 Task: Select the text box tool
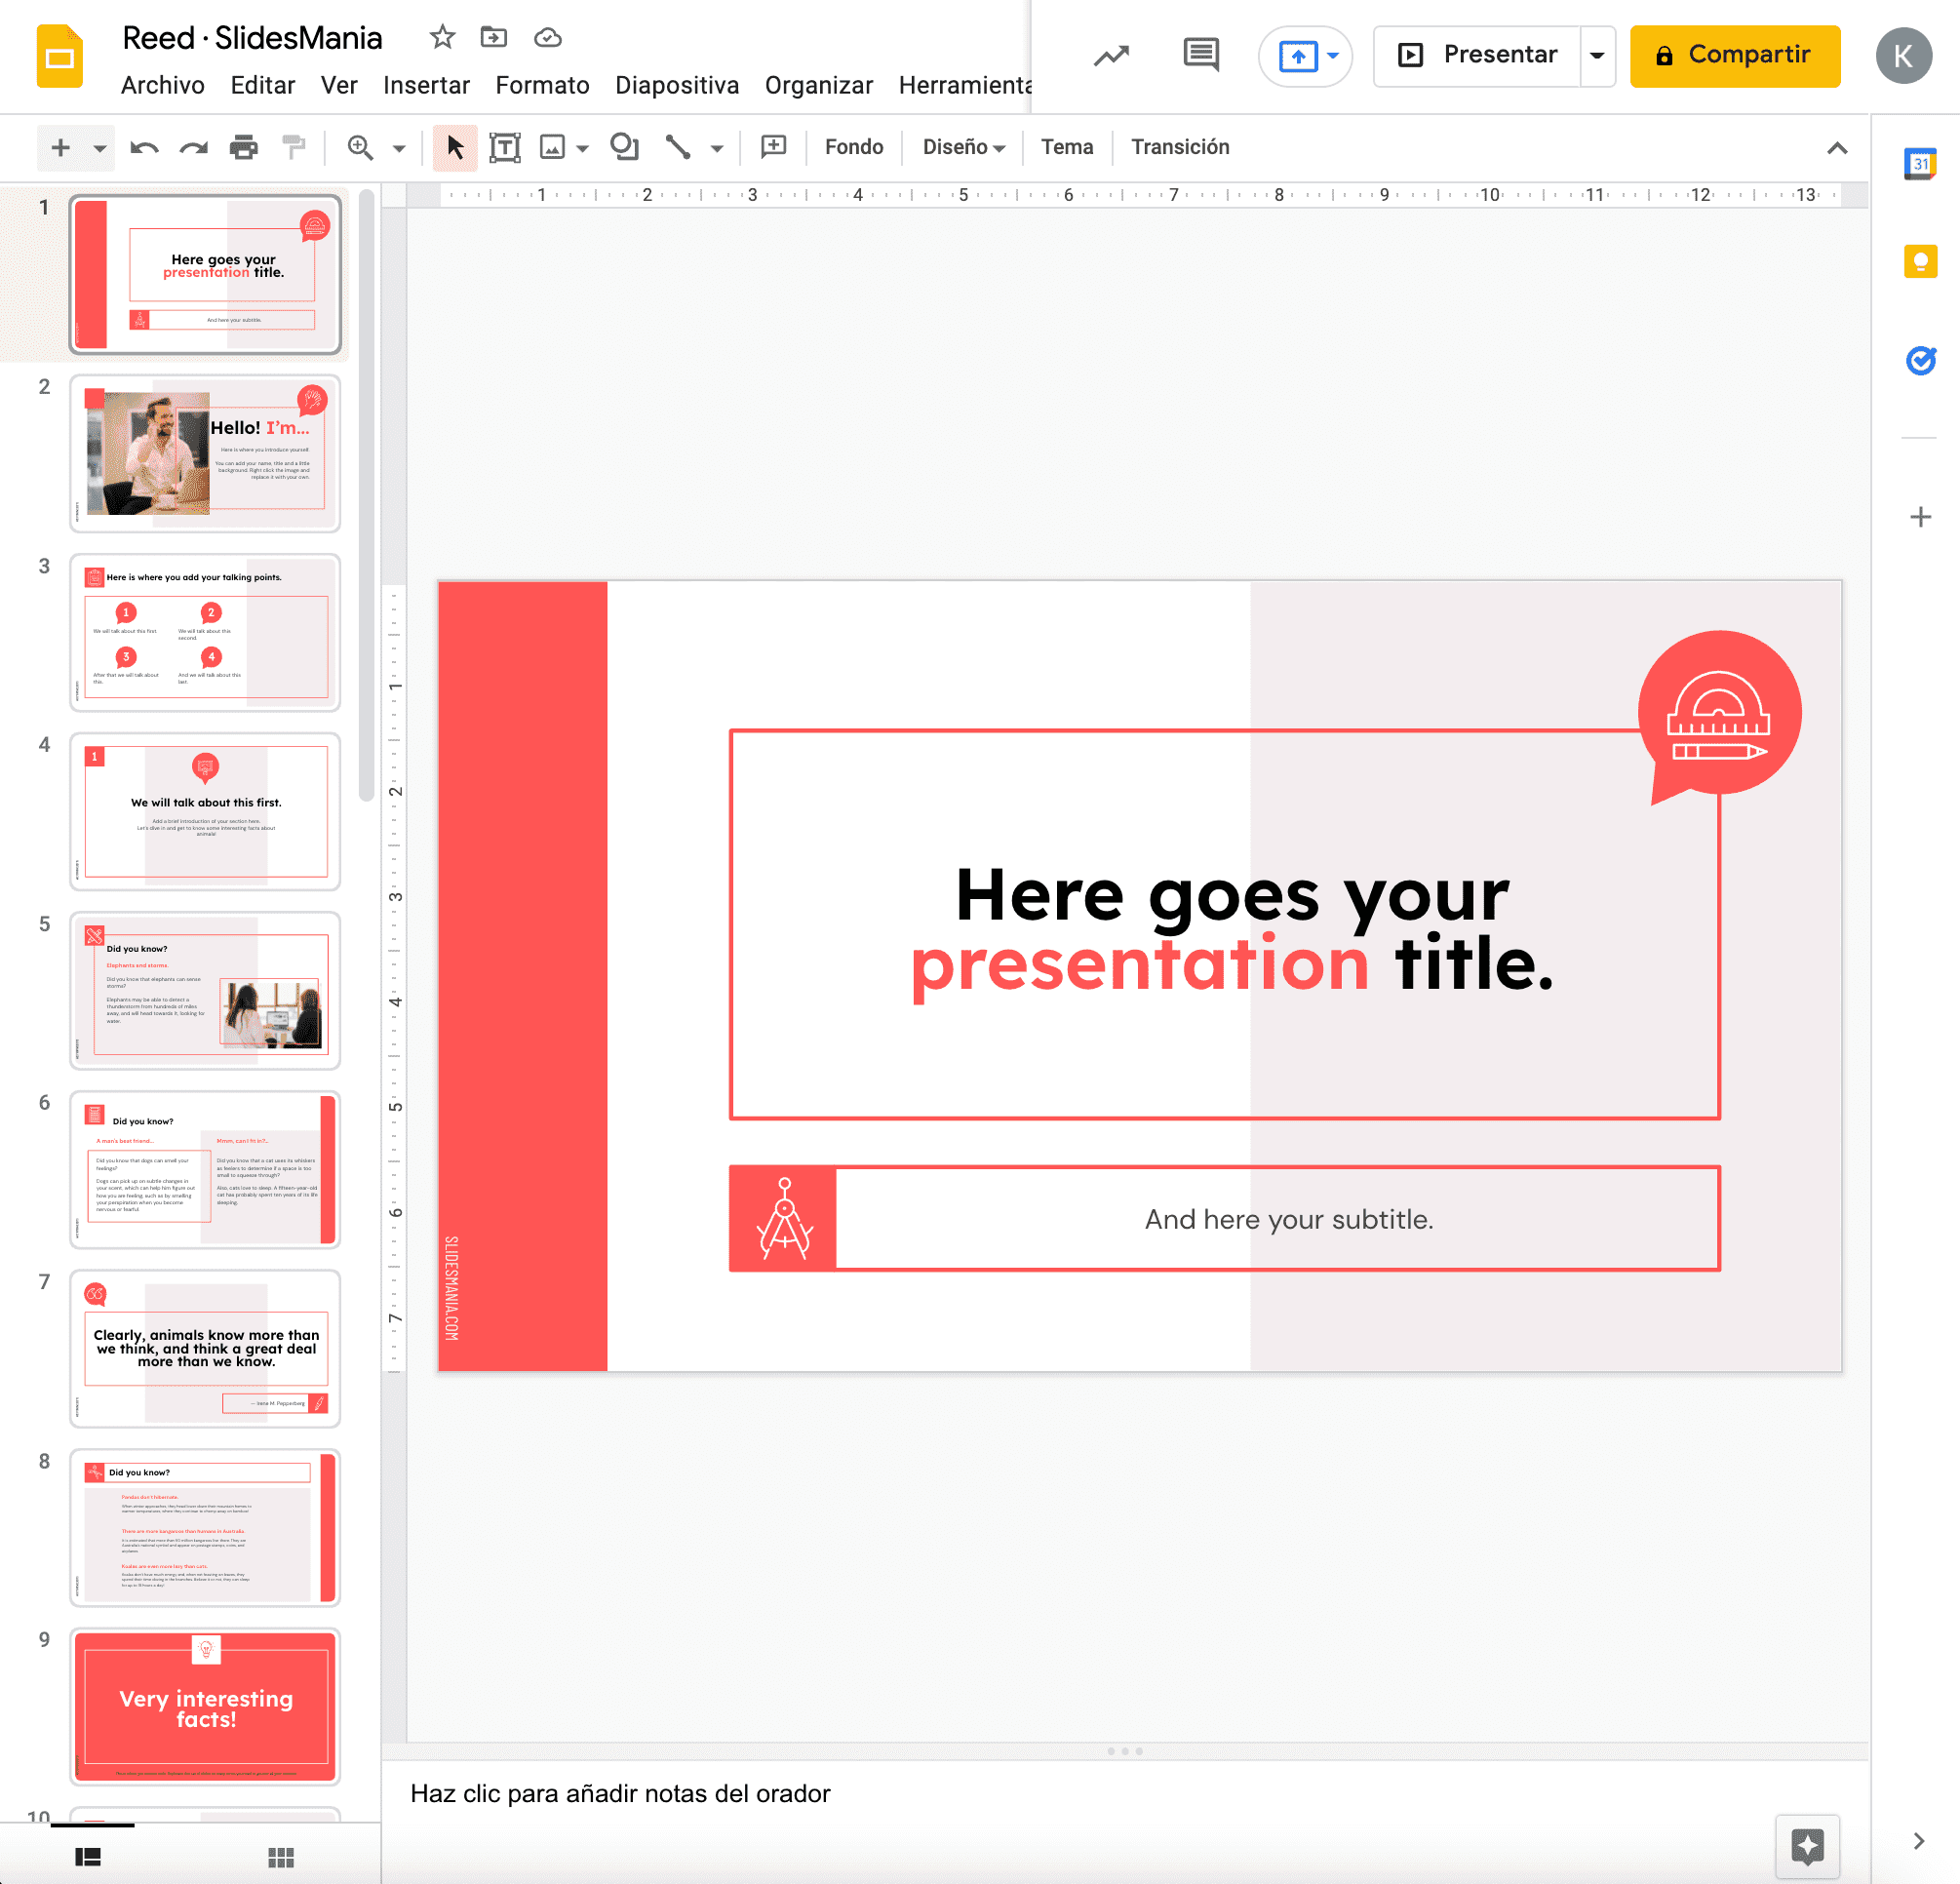[505, 147]
